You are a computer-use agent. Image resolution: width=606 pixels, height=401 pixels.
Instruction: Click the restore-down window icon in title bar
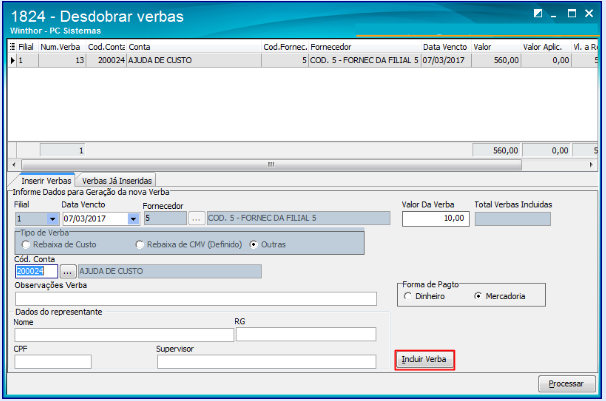click(538, 14)
